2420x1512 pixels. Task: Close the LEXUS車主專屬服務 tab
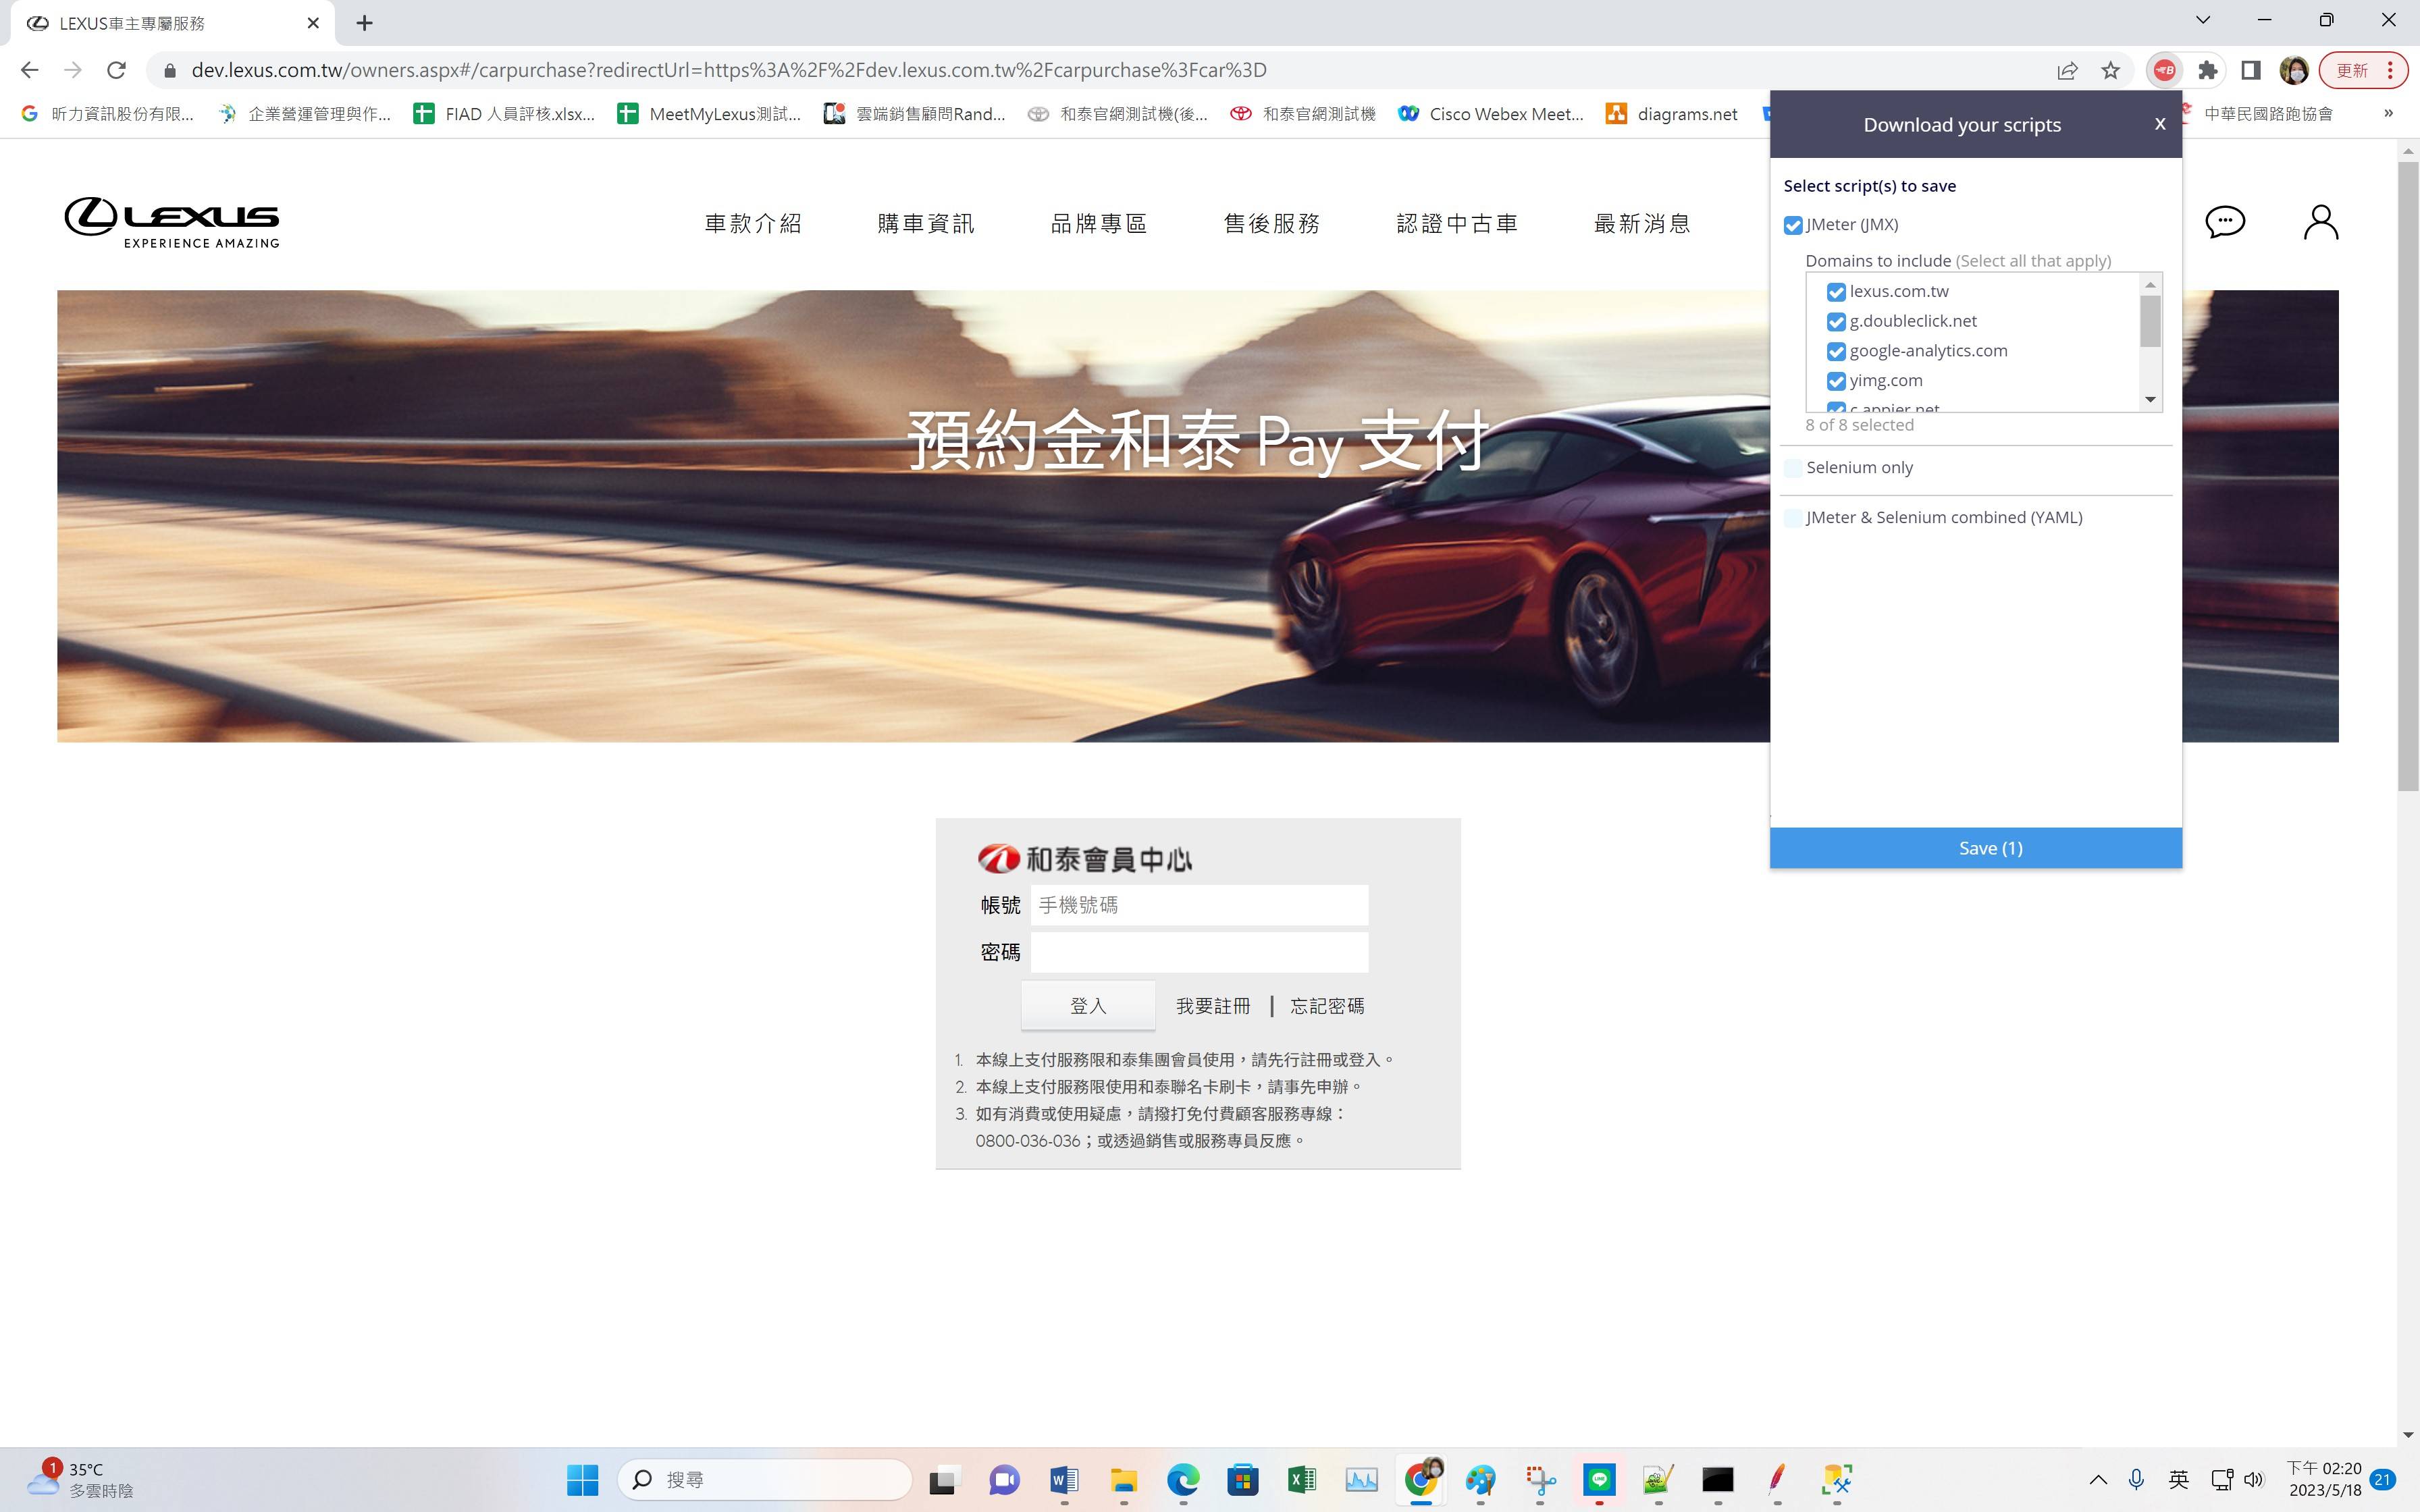pyautogui.click(x=313, y=22)
